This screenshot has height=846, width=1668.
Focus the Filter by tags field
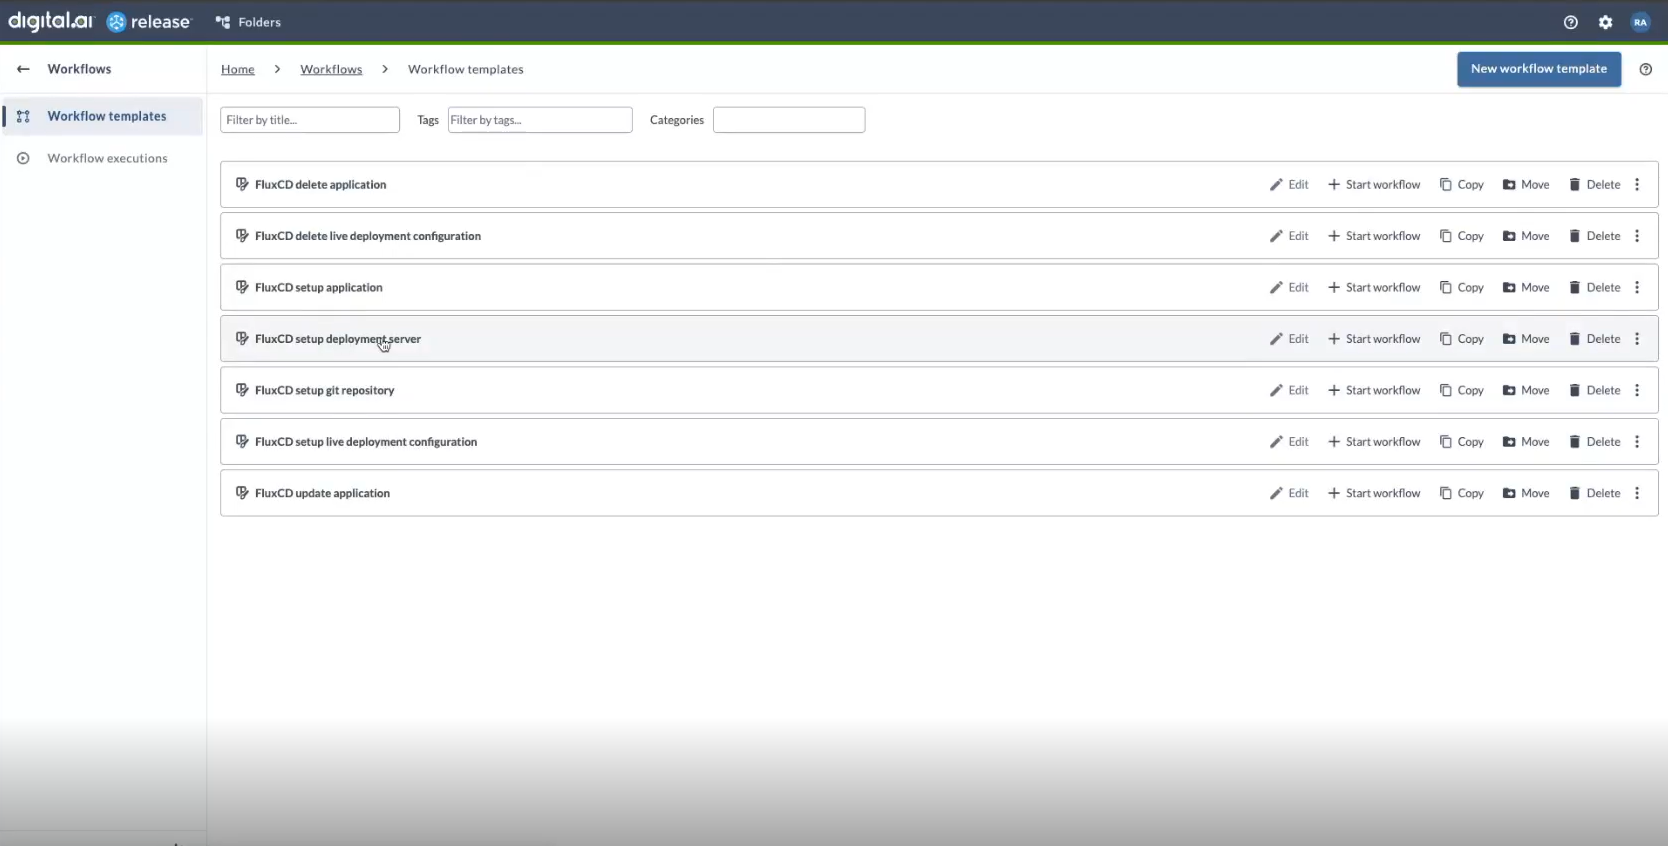pos(540,120)
